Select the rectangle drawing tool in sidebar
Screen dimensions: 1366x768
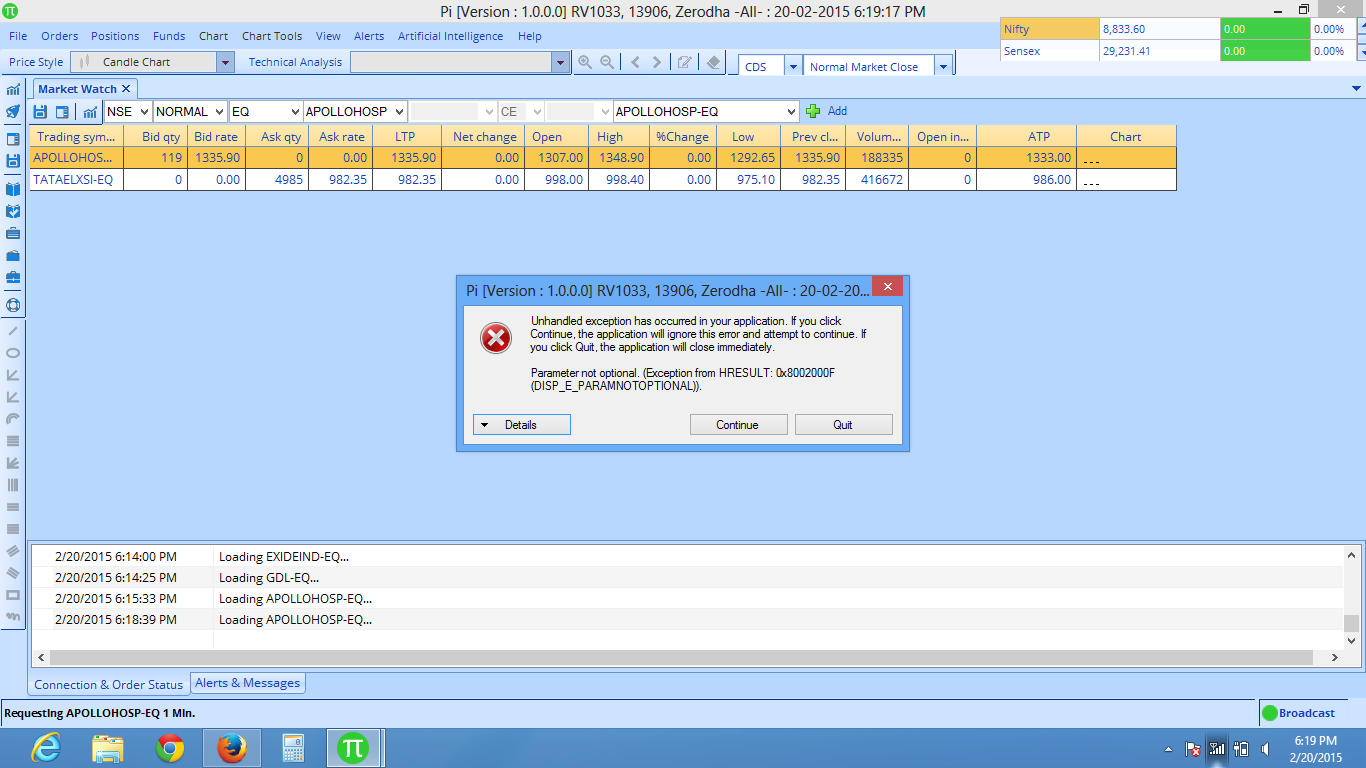(13, 595)
